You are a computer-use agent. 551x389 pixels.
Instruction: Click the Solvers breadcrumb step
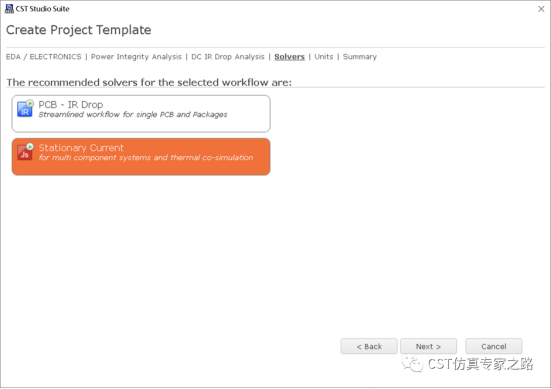coord(289,57)
